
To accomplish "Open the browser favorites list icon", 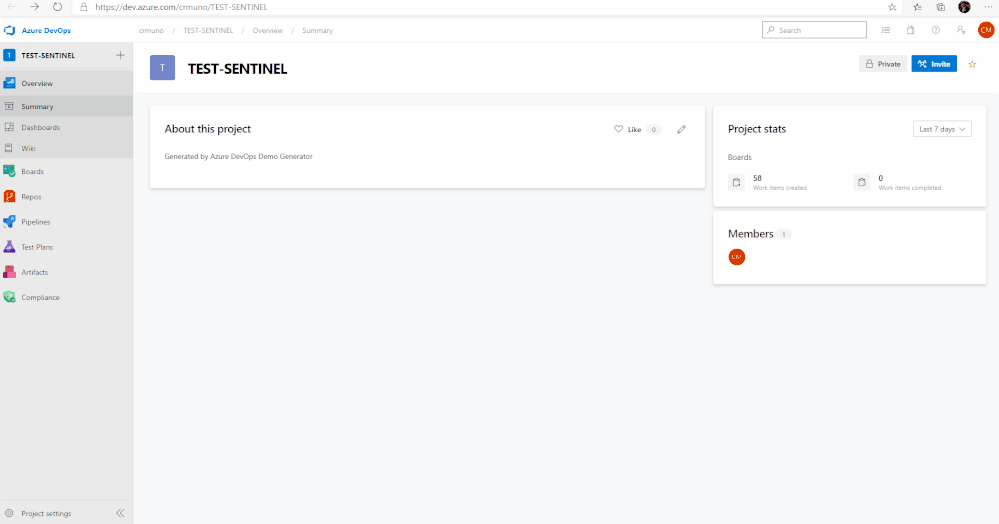I will pyautogui.click(x=917, y=7).
